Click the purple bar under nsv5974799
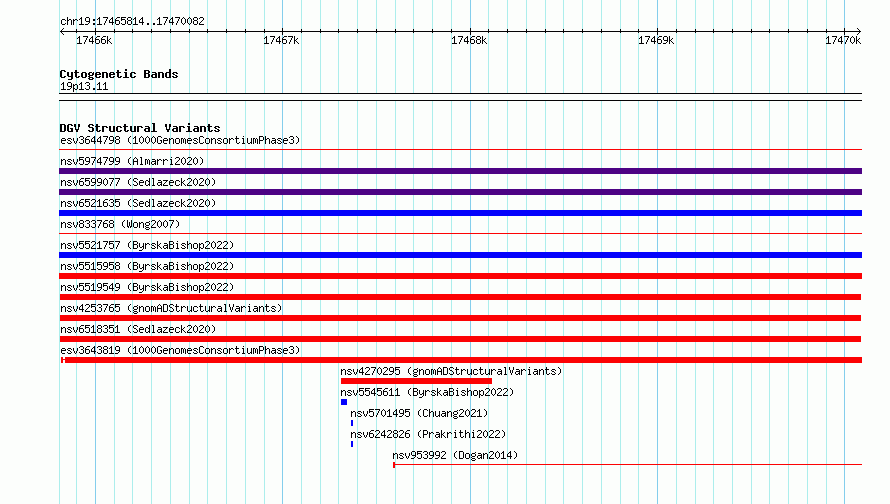The width and height of the screenshot is (890, 504). 460,171
